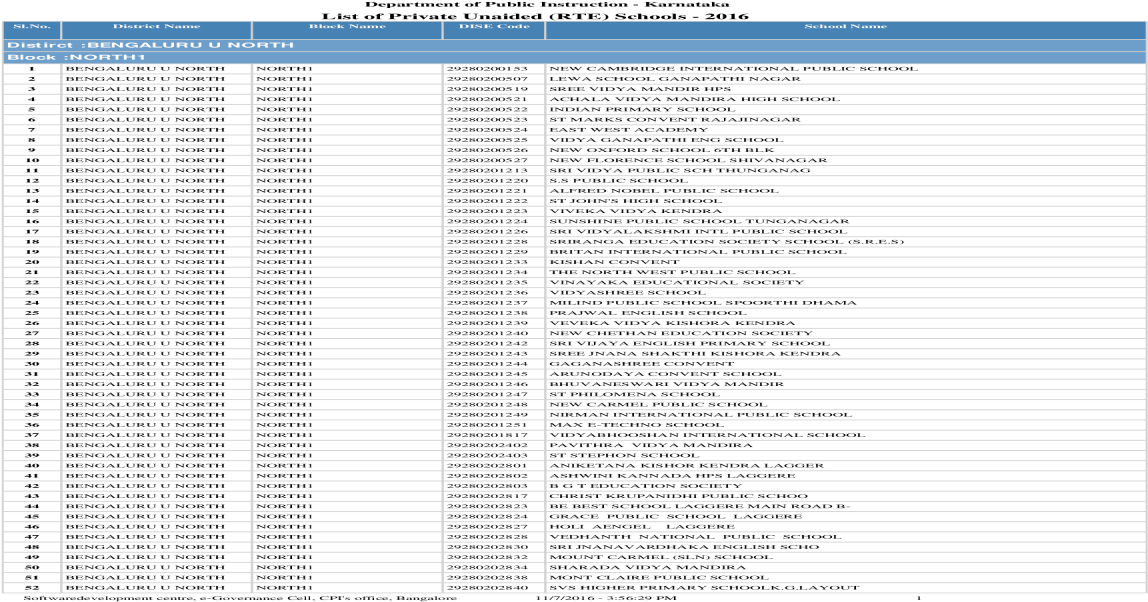The image size is (1148, 602).
Task: Sort by the DISE Code column header
Action: click(493, 27)
